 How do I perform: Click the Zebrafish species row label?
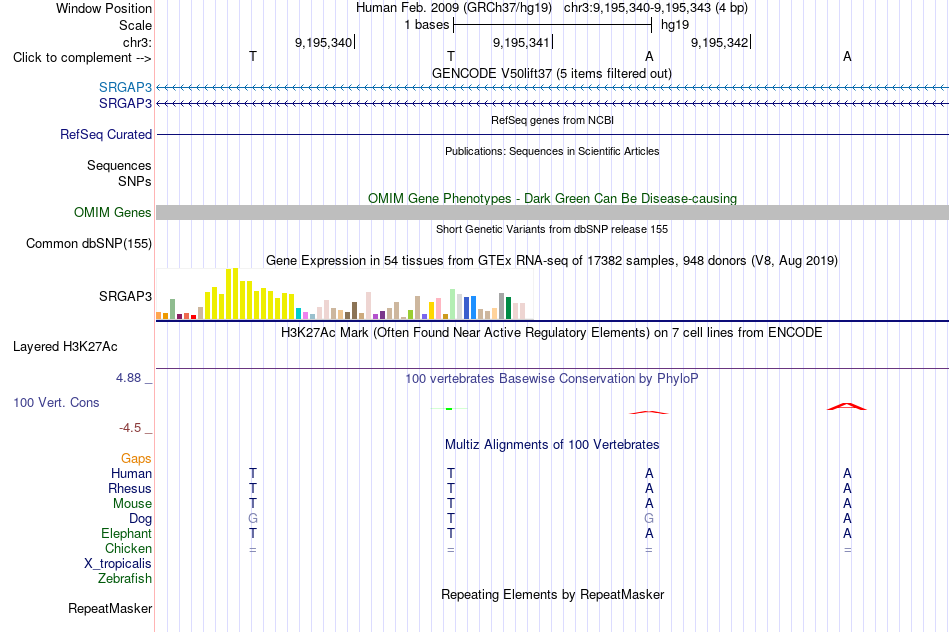click(125, 579)
